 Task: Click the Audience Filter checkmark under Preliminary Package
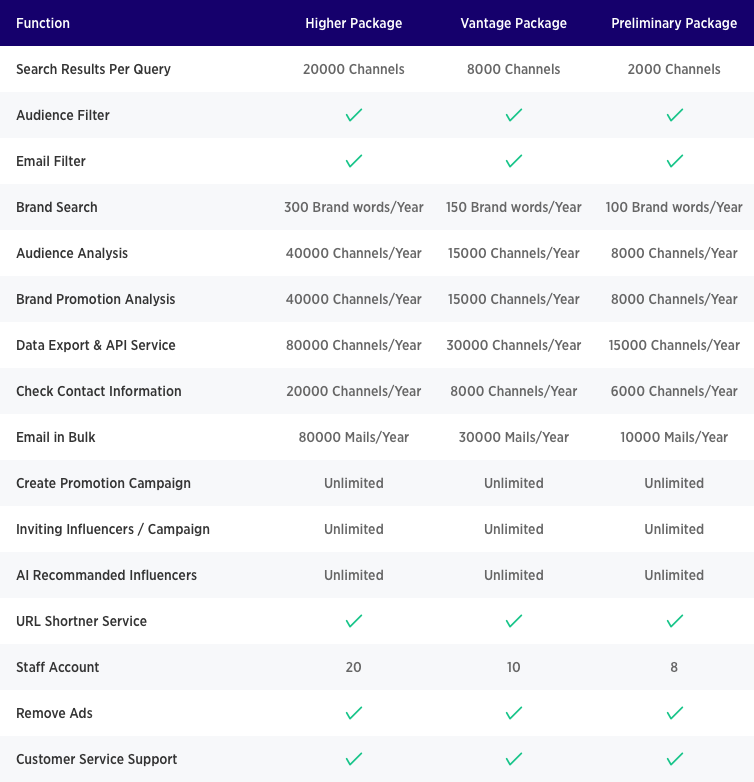674,115
